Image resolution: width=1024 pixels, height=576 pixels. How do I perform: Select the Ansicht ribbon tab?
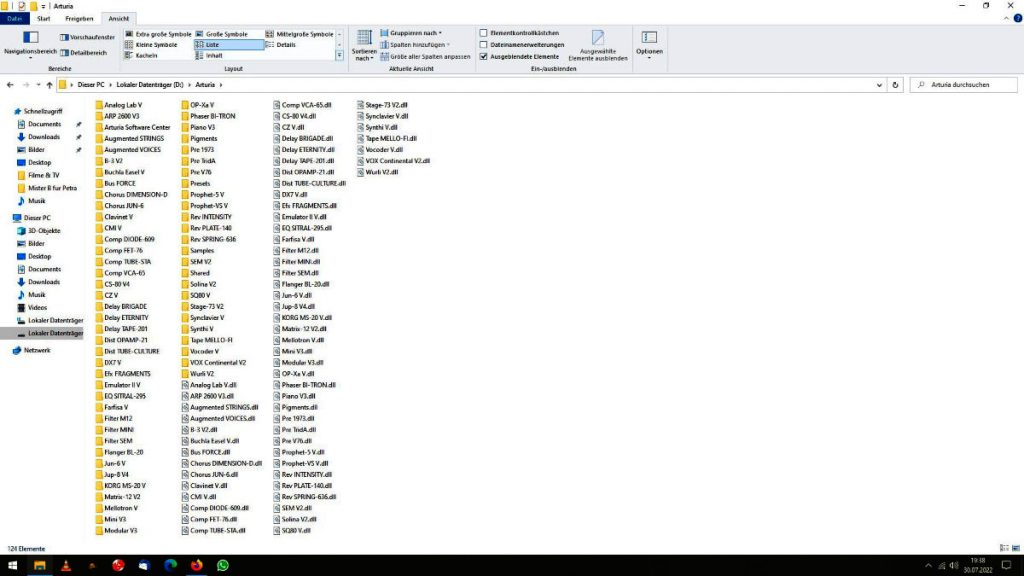[119, 19]
